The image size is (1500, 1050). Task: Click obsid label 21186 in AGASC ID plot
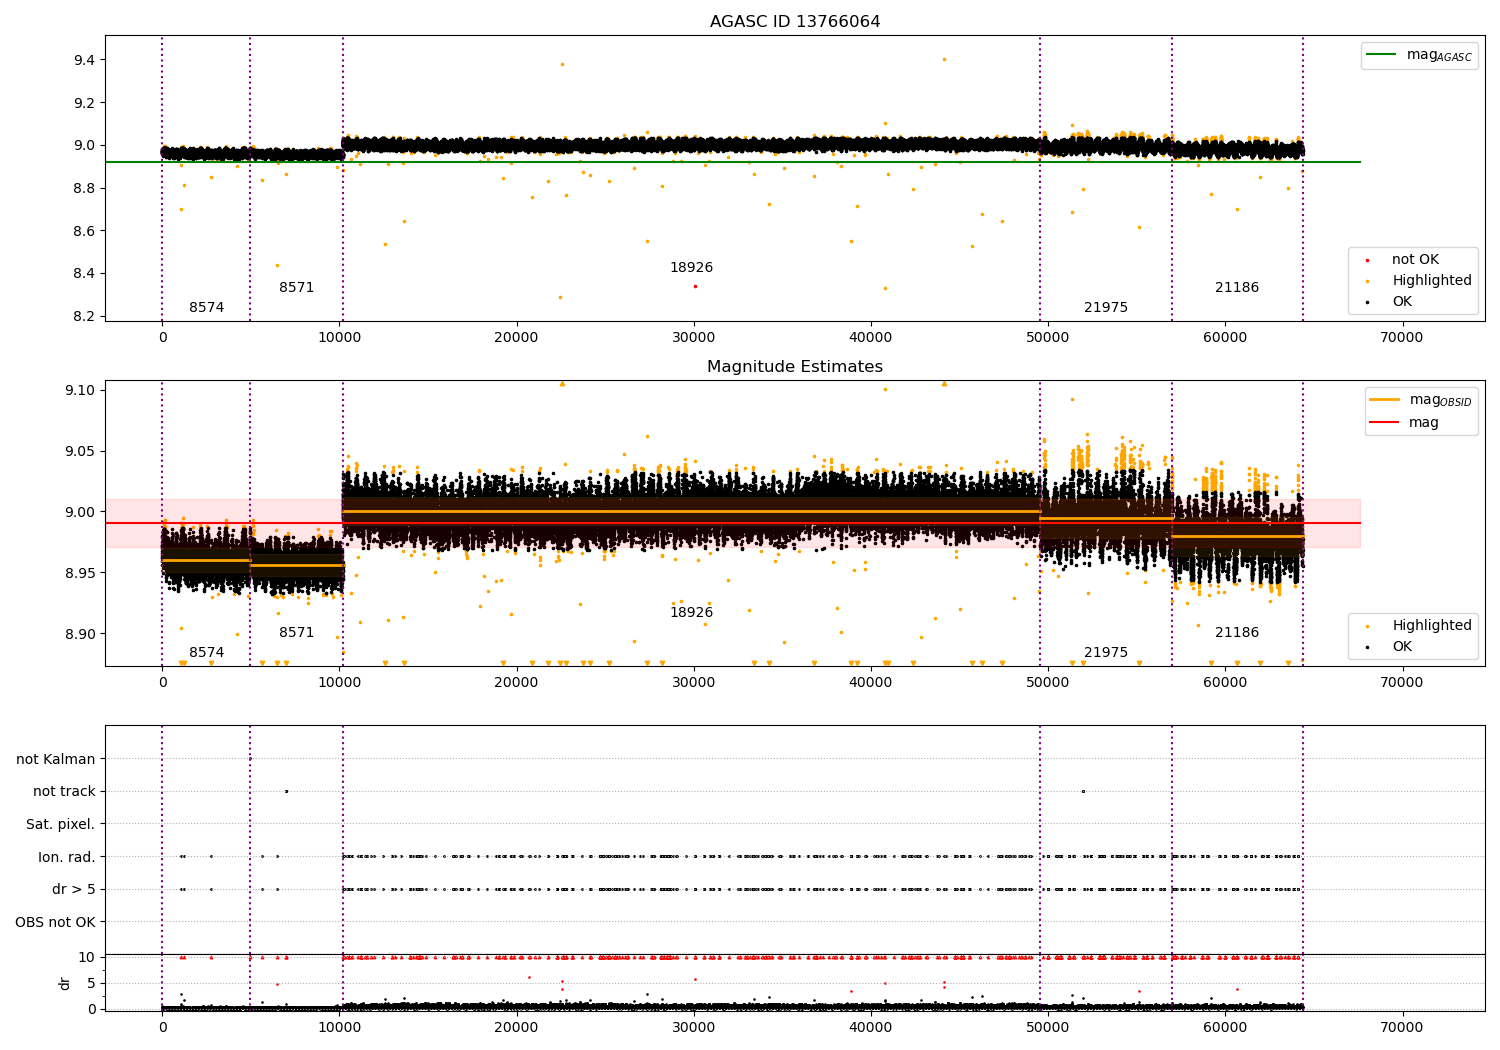(x=1237, y=288)
